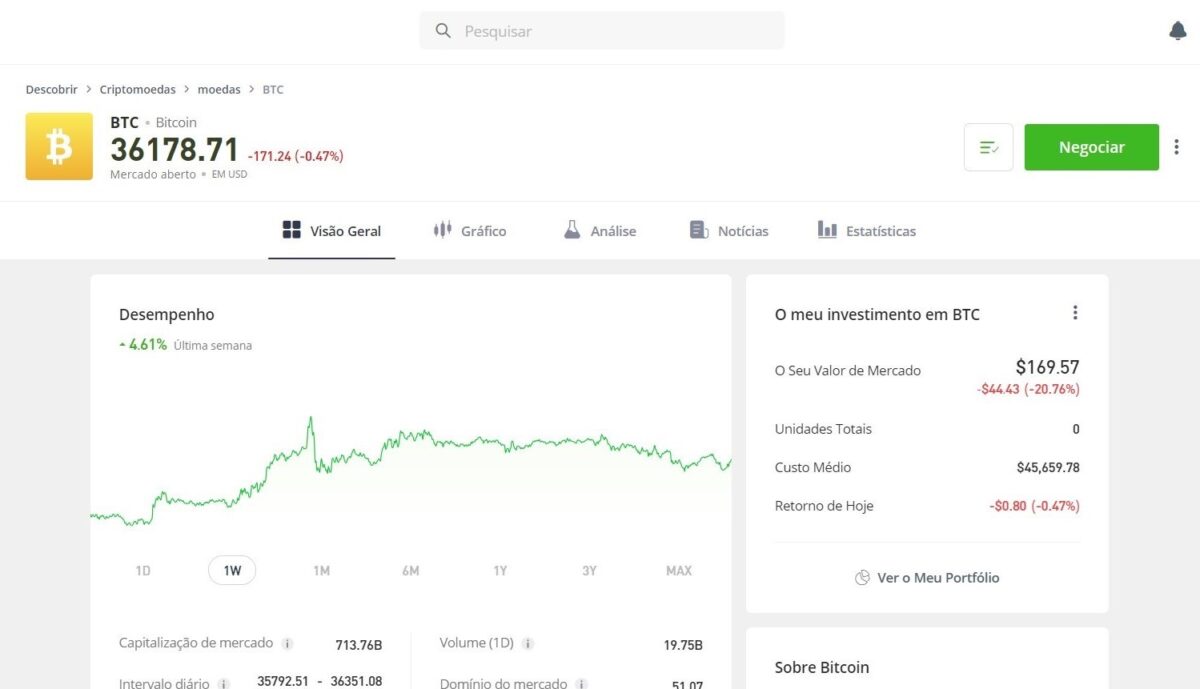The height and width of the screenshot is (689, 1200).
Task: Add BTC to watchlist using list icon
Action: 989,147
